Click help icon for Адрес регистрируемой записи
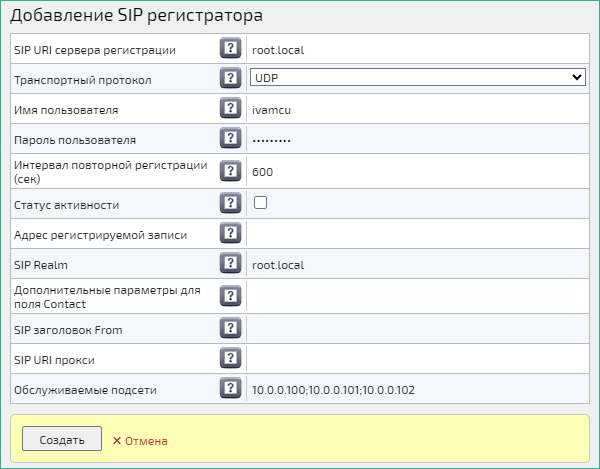Viewport: 600px width, 469px height. (230, 234)
